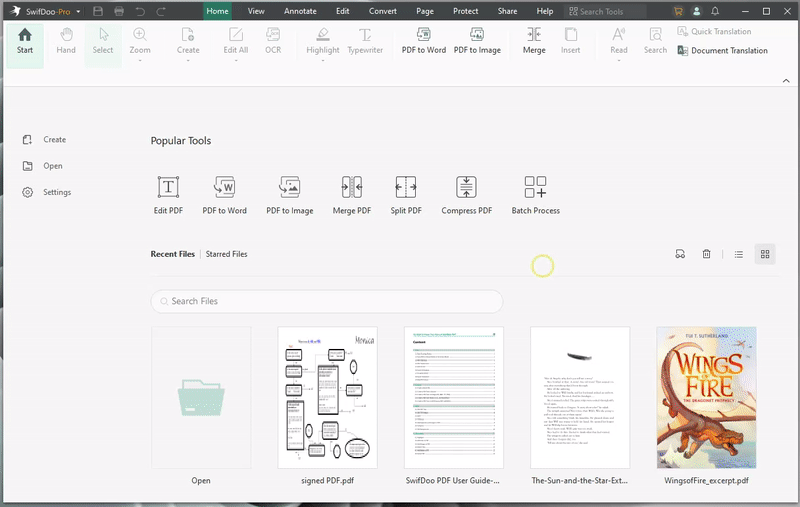The height and width of the screenshot is (507, 800).
Task: Open the signed PDF.pdf thumbnail
Action: point(327,397)
